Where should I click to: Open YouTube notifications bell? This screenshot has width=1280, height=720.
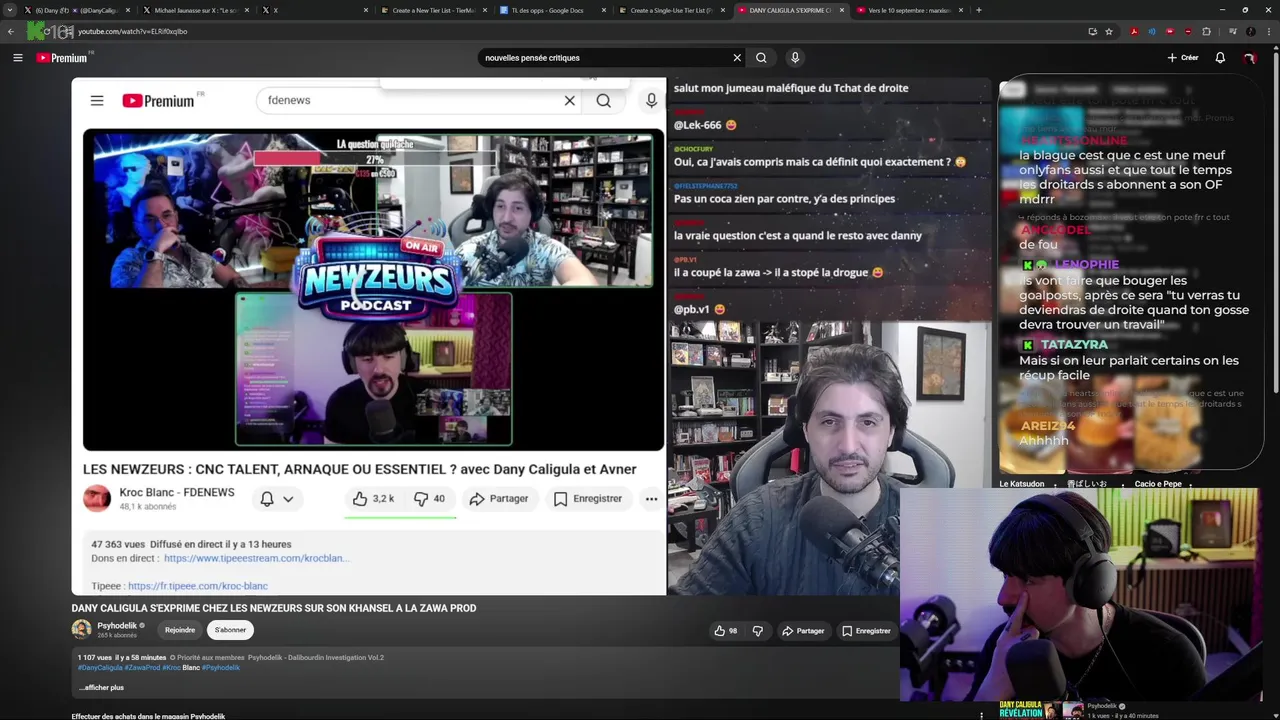click(1220, 58)
